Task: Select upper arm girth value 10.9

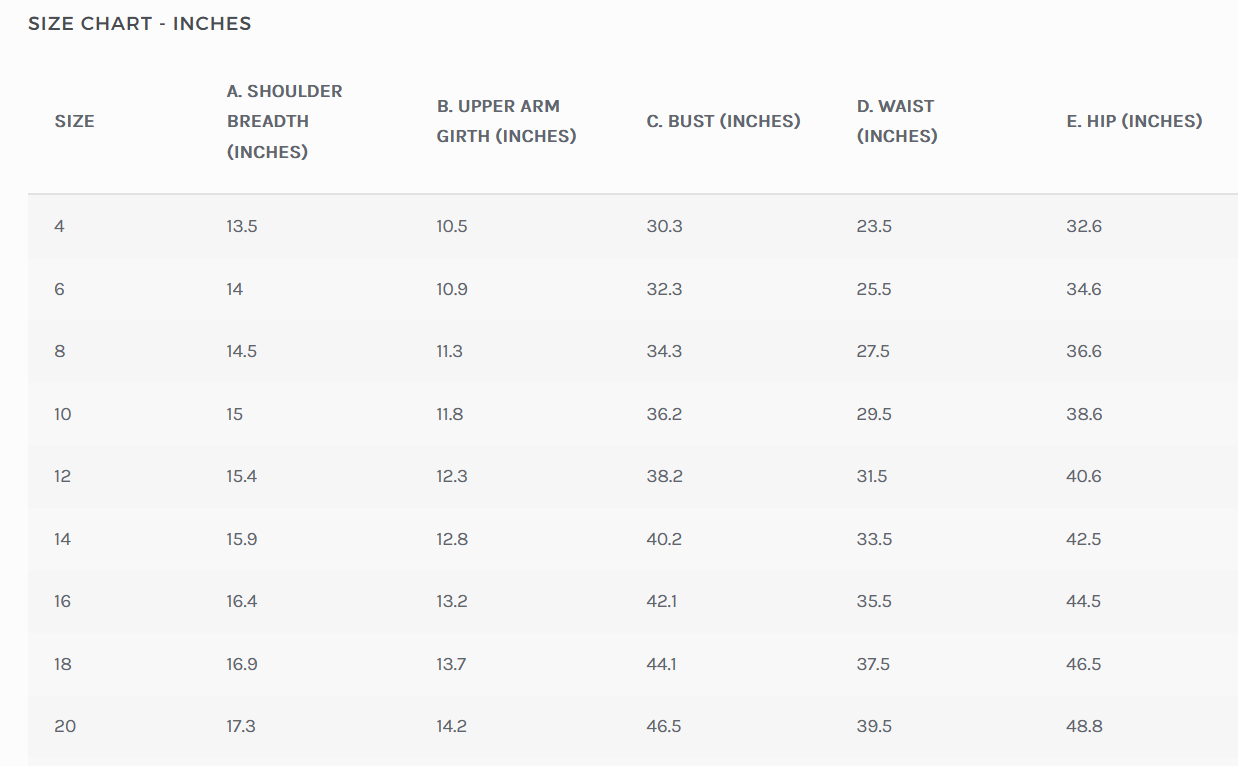Action: coord(452,289)
